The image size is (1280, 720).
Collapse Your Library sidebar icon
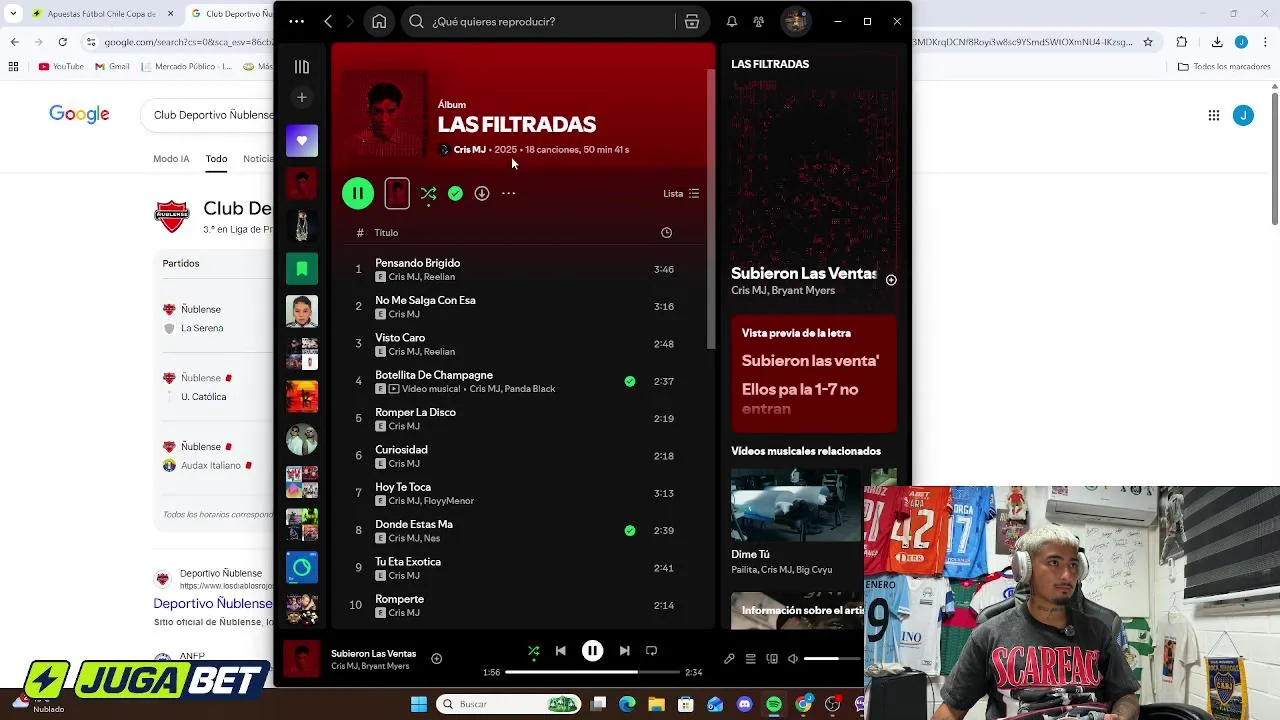(302, 67)
